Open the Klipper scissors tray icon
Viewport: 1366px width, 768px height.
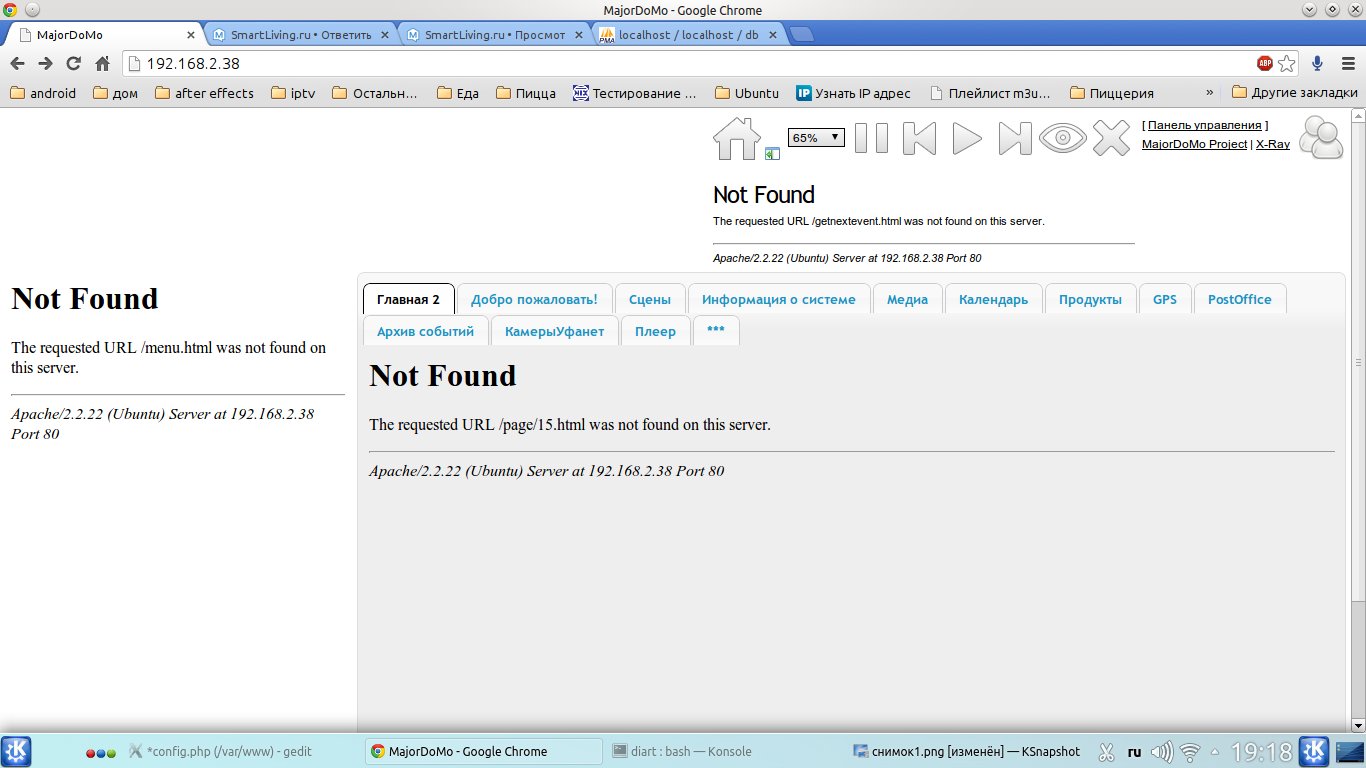coord(1106,752)
